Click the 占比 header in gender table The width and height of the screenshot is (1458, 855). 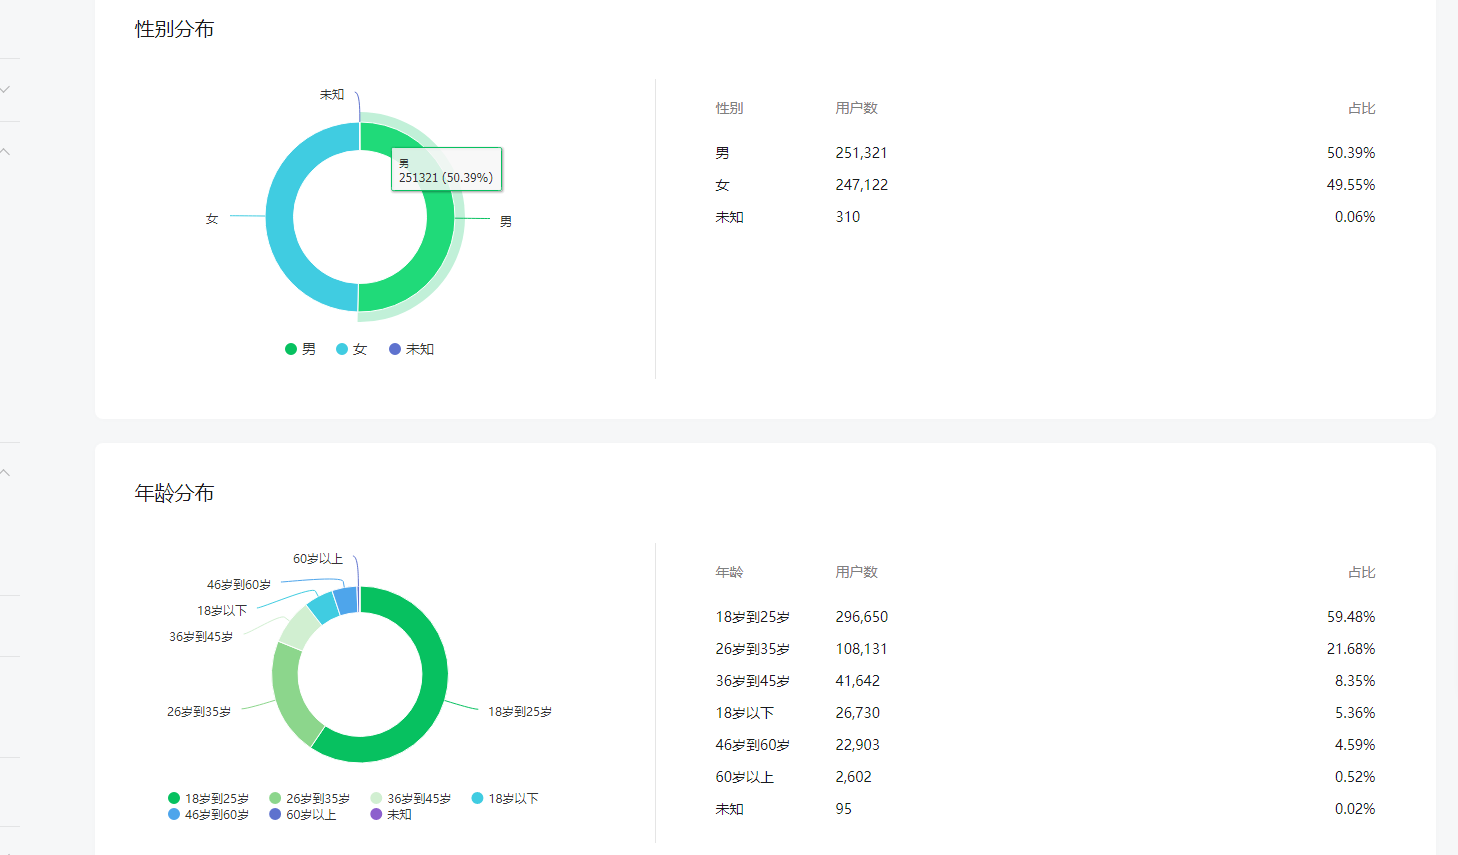tap(1362, 108)
